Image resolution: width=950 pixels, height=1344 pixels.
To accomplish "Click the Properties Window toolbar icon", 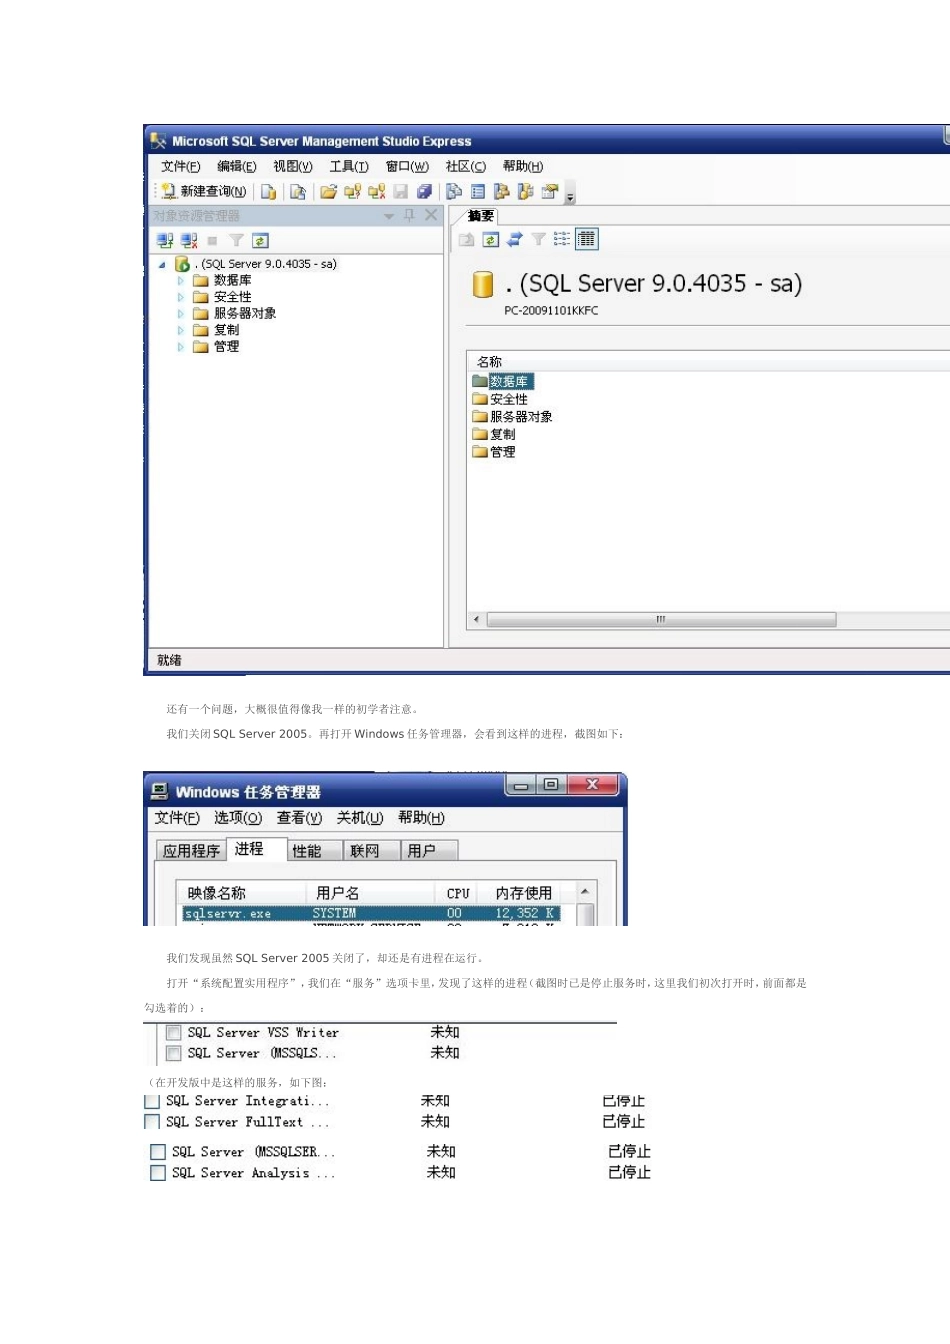I will [x=549, y=191].
